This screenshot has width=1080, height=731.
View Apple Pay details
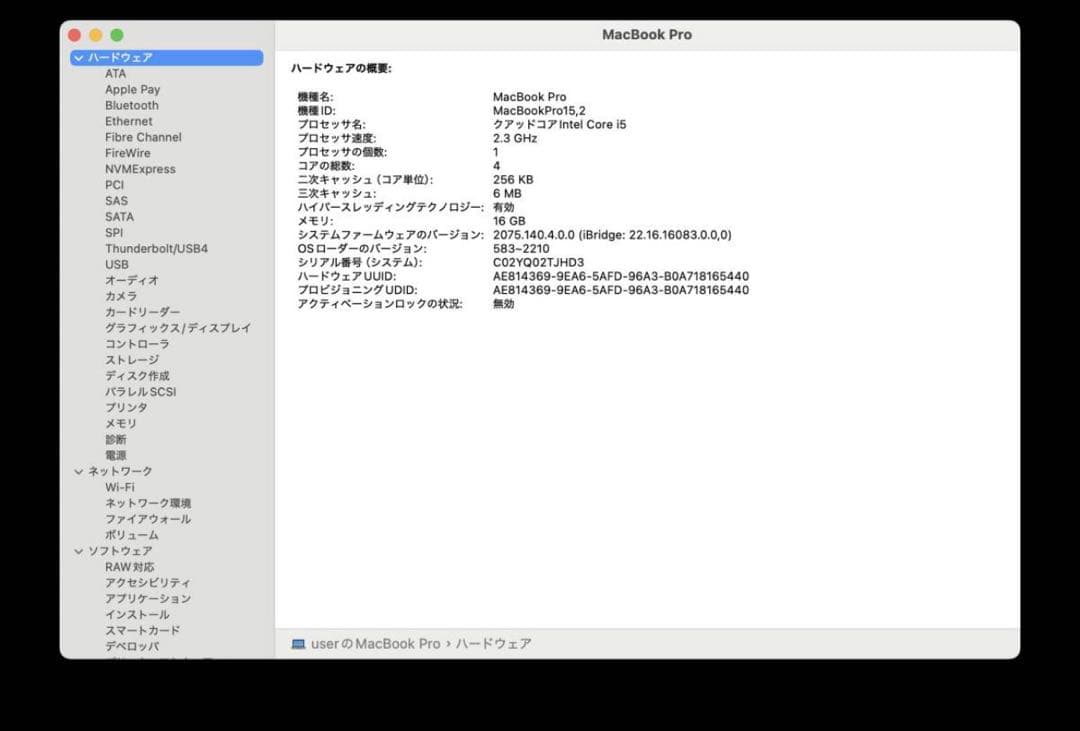coord(132,89)
